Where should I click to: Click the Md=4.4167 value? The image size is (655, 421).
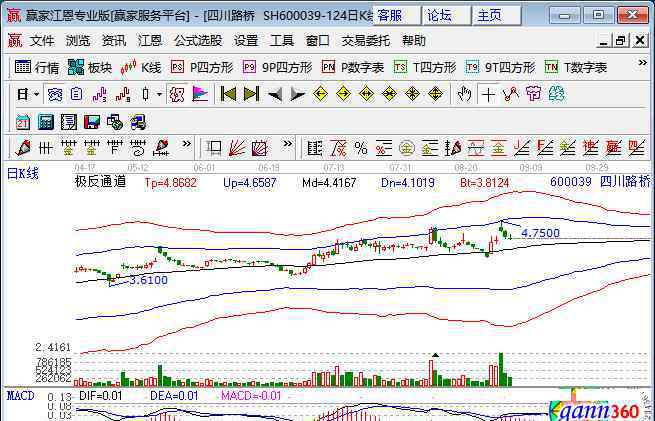(329, 183)
